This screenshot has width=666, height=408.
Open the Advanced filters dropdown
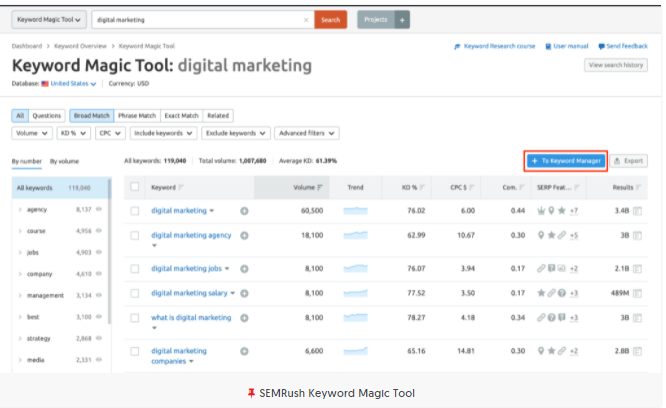pyautogui.click(x=307, y=133)
